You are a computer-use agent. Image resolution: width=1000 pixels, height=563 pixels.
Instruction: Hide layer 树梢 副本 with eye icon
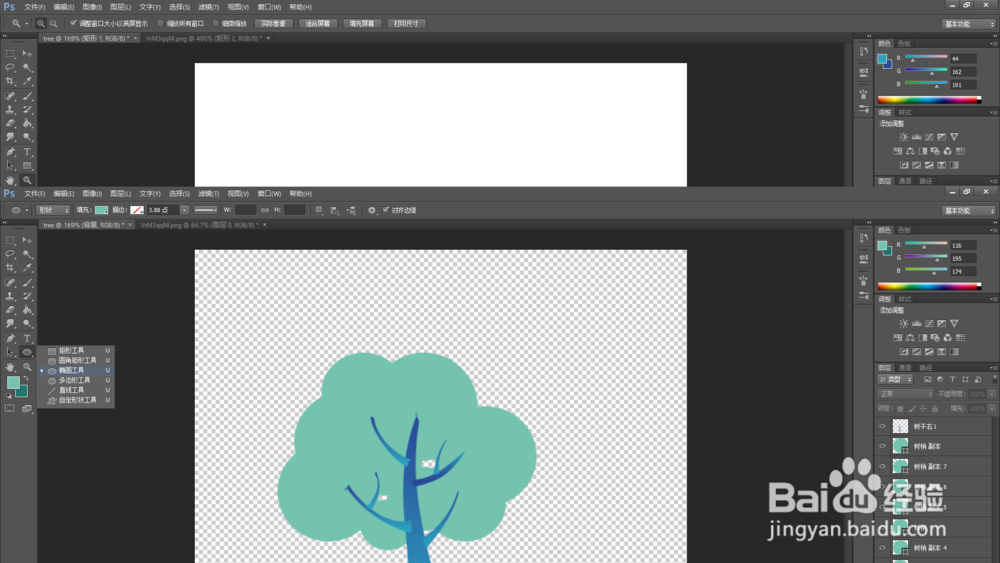[x=883, y=446]
